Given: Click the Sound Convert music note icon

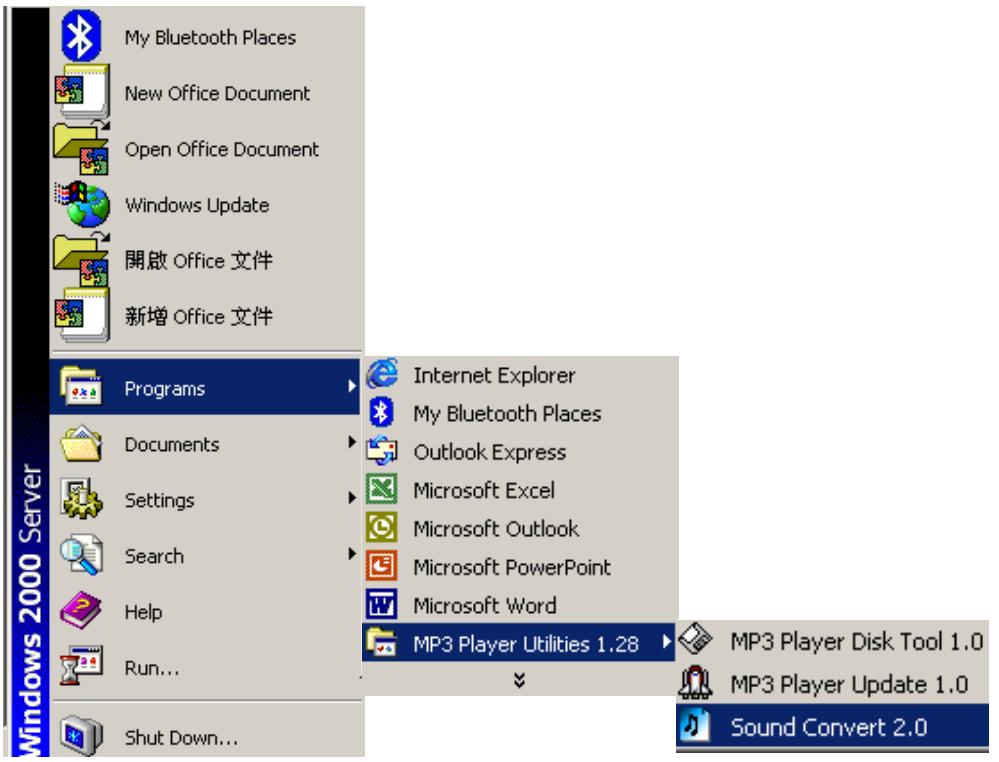Looking at the screenshot, I should point(695,725).
